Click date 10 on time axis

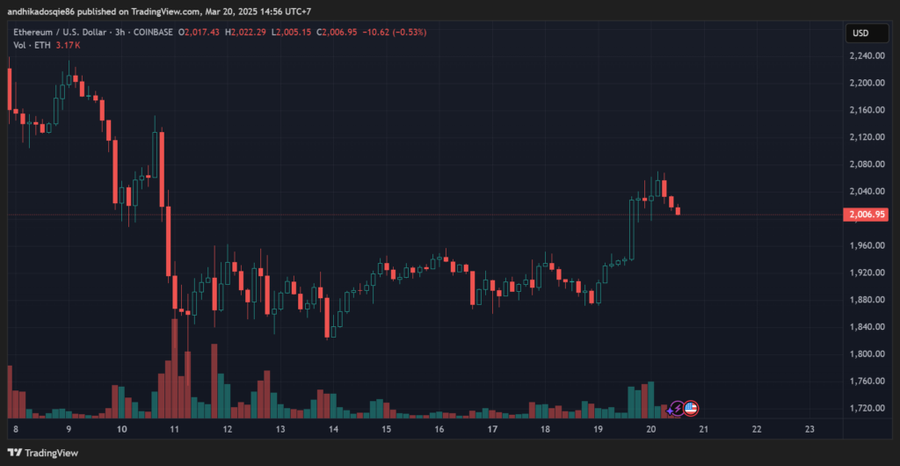pos(122,429)
